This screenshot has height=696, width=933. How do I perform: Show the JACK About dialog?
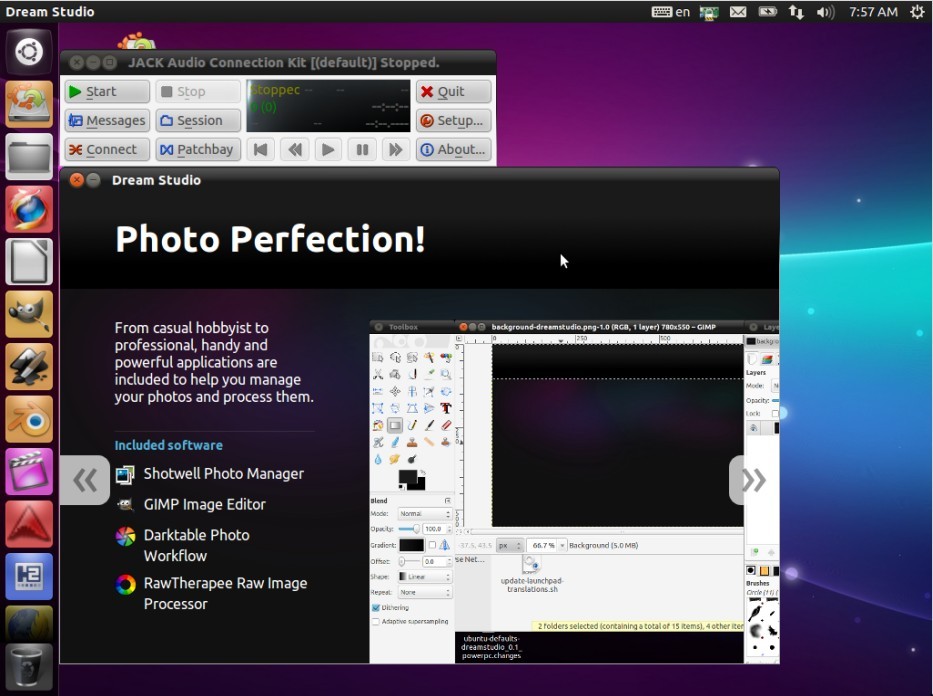[x=453, y=149]
